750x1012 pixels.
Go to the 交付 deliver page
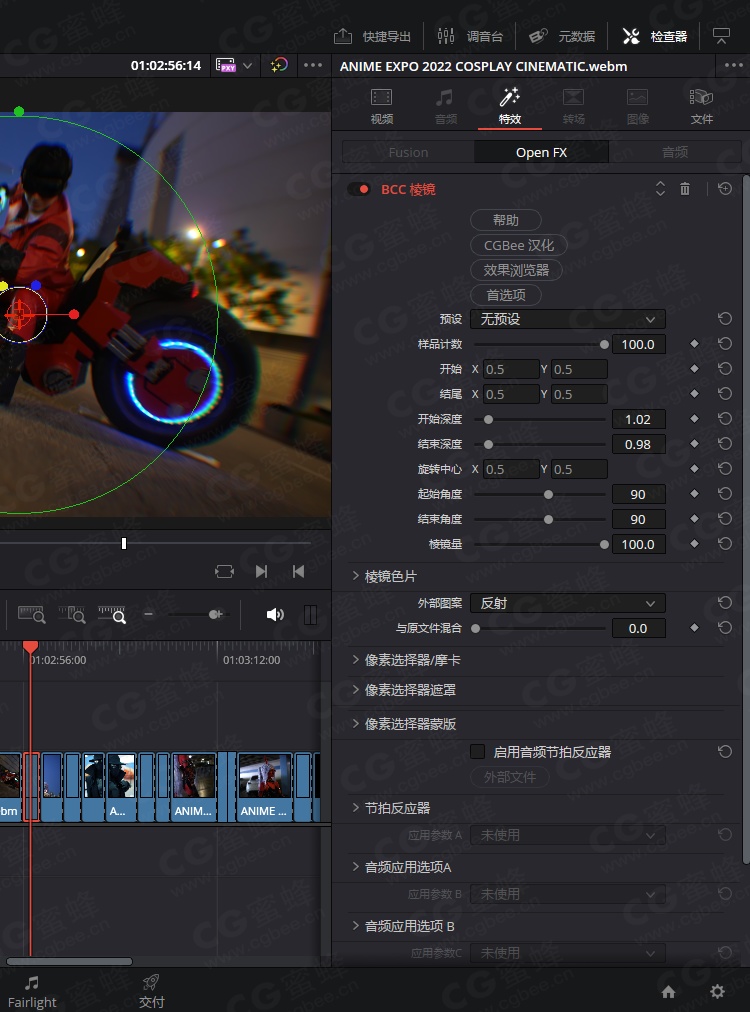[x=152, y=993]
